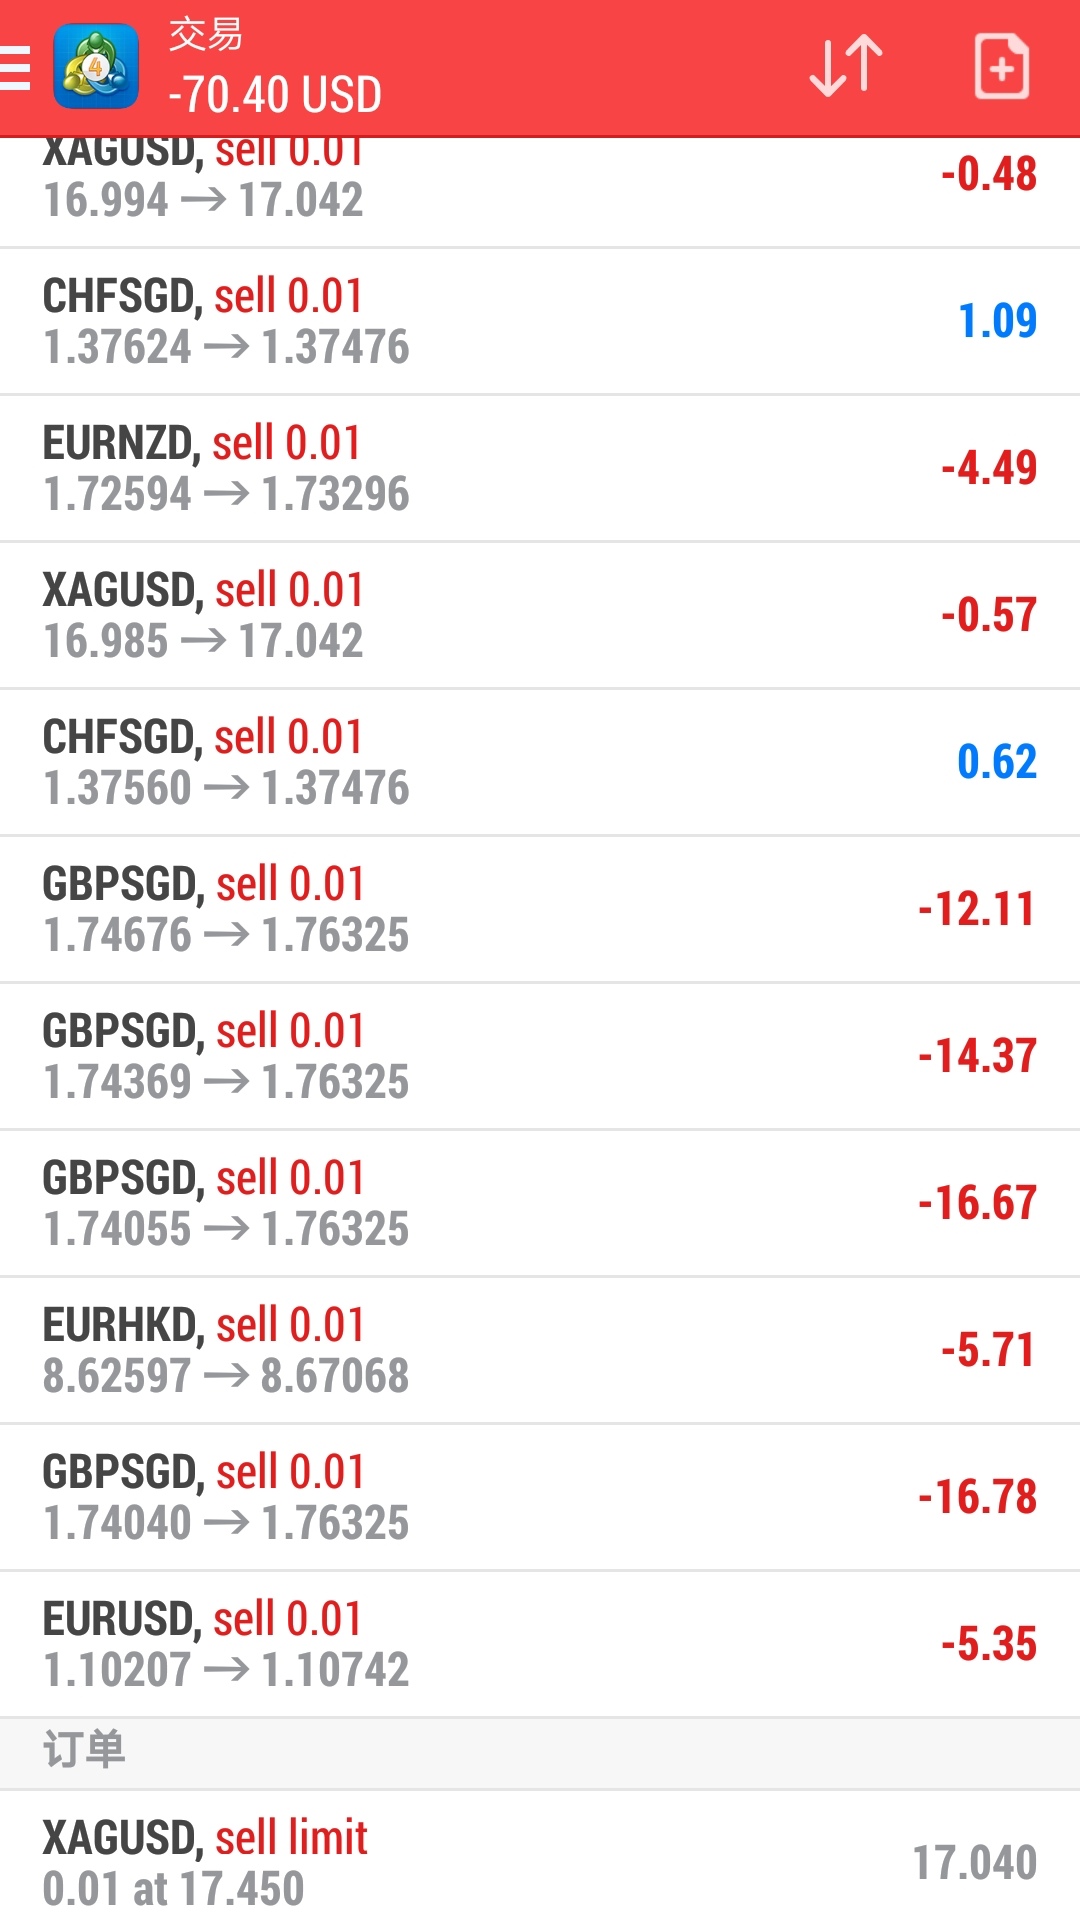Image resolution: width=1080 pixels, height=1930 pixels.
Task: Open XAGUSD sell limit pending order
Action: [x=540, y=1861]
